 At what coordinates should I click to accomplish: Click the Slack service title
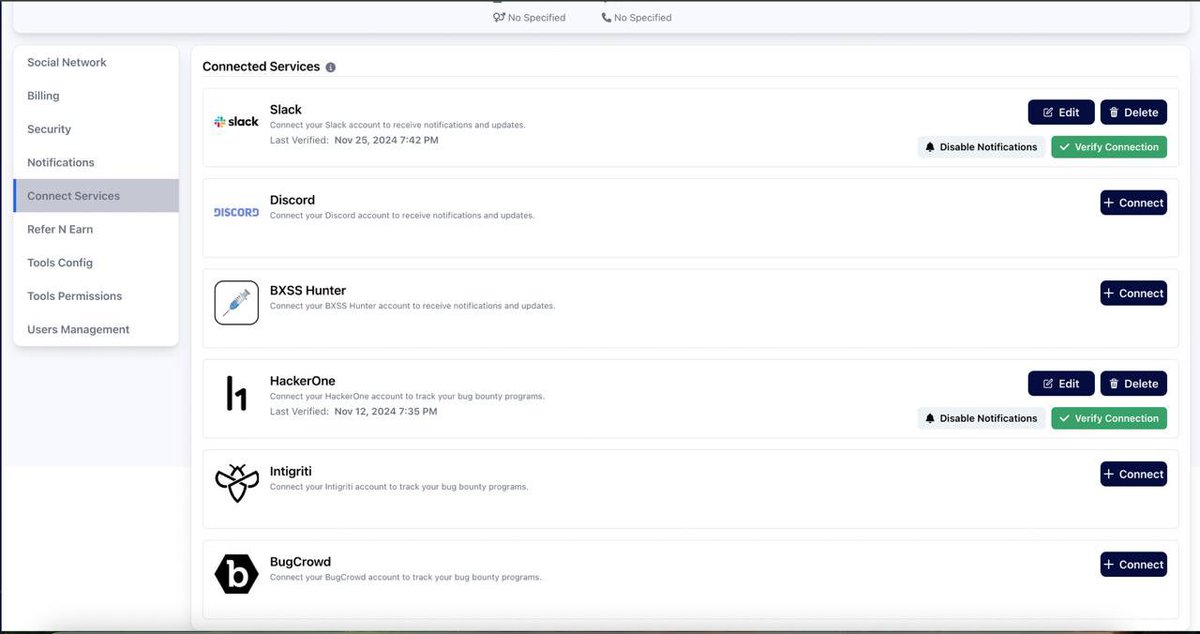tap(285, 110)
